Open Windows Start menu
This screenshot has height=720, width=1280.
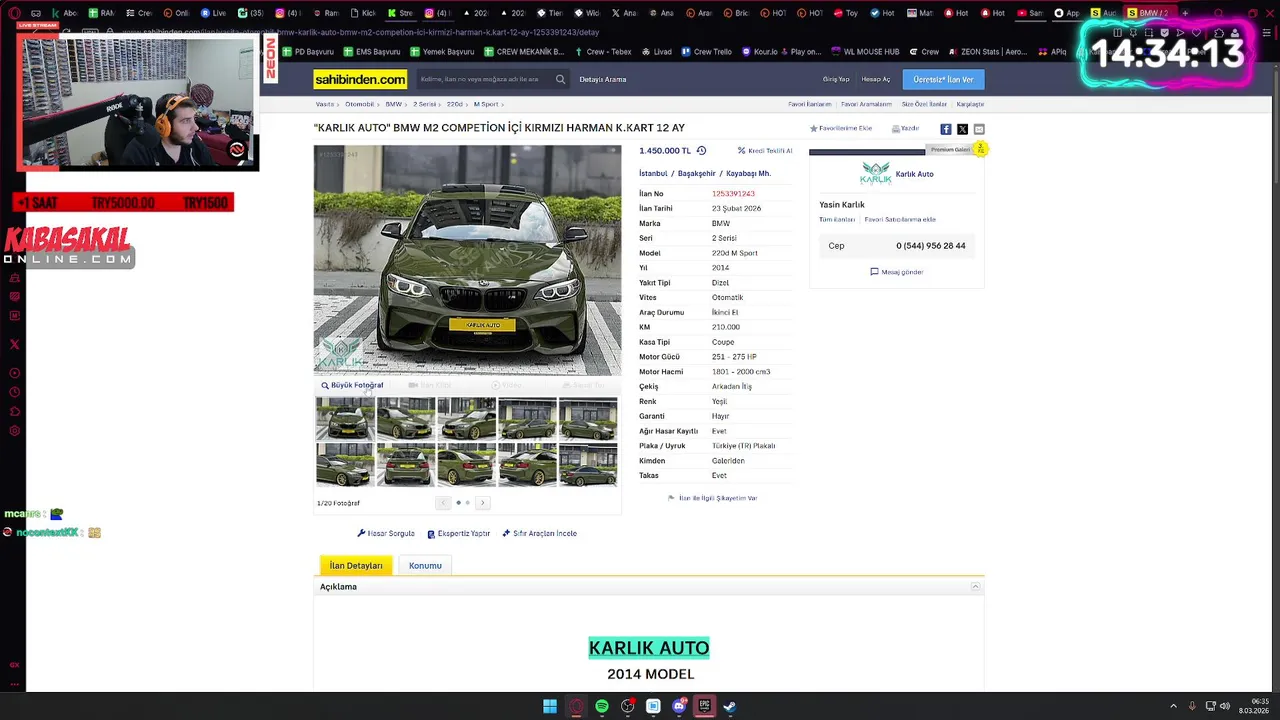pyautogui.click(x=550, y=706)
